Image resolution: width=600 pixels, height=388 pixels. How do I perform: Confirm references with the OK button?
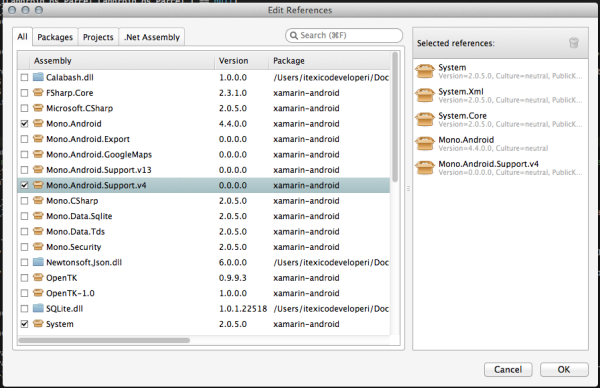tap(564, 370)
